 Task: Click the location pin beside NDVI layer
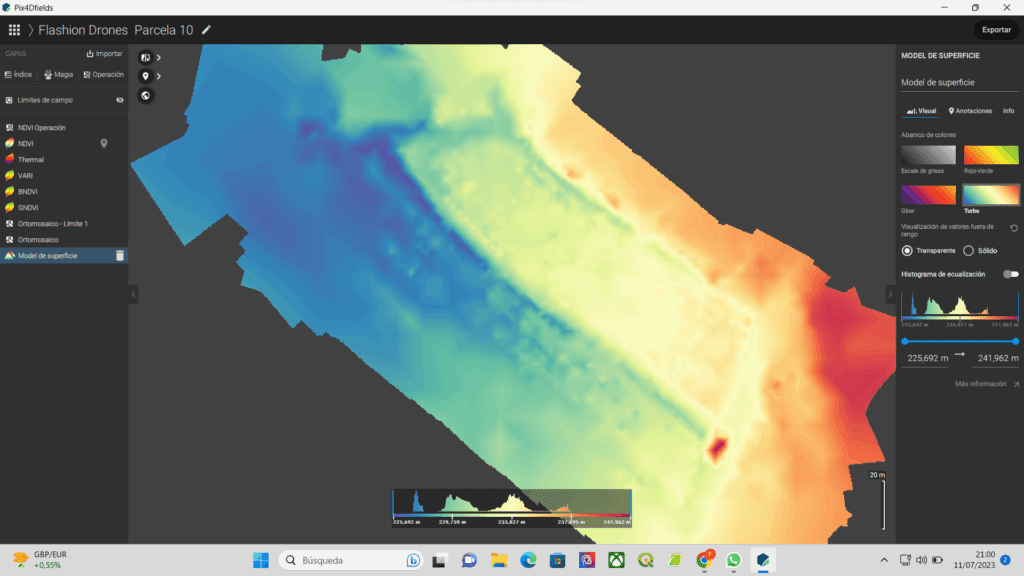[104, 144]
